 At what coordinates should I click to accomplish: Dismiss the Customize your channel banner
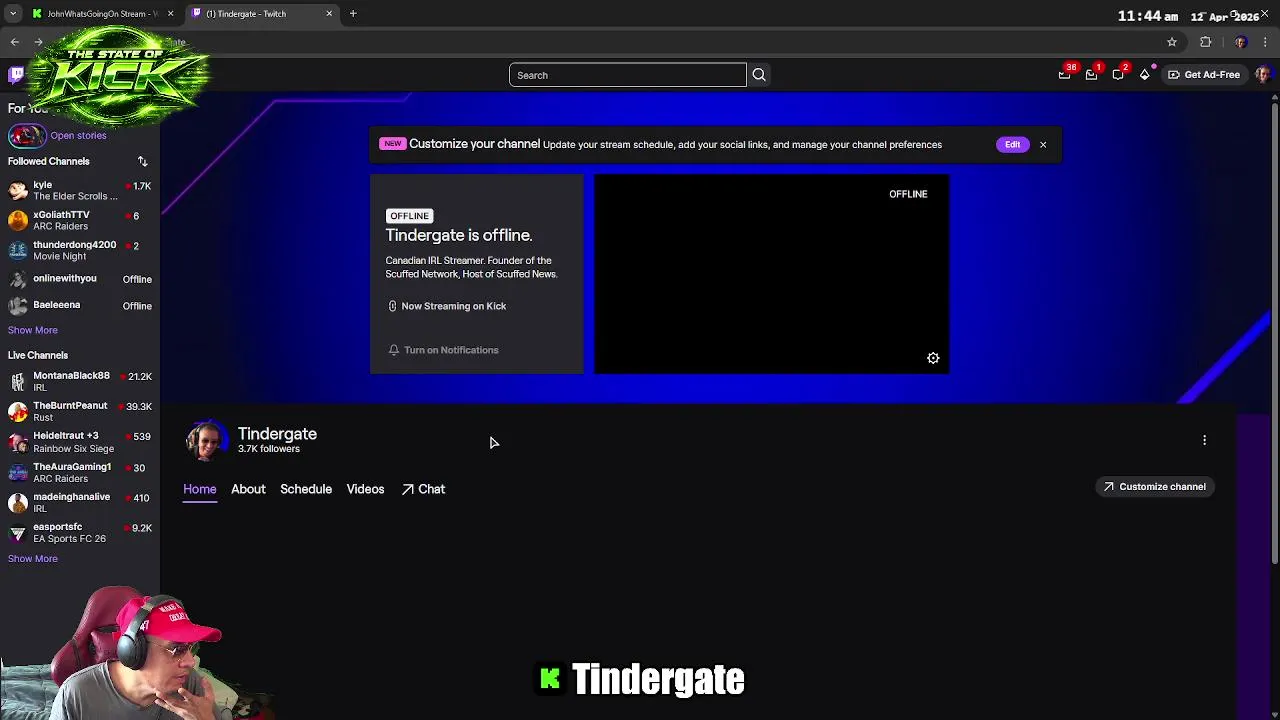1043,144
